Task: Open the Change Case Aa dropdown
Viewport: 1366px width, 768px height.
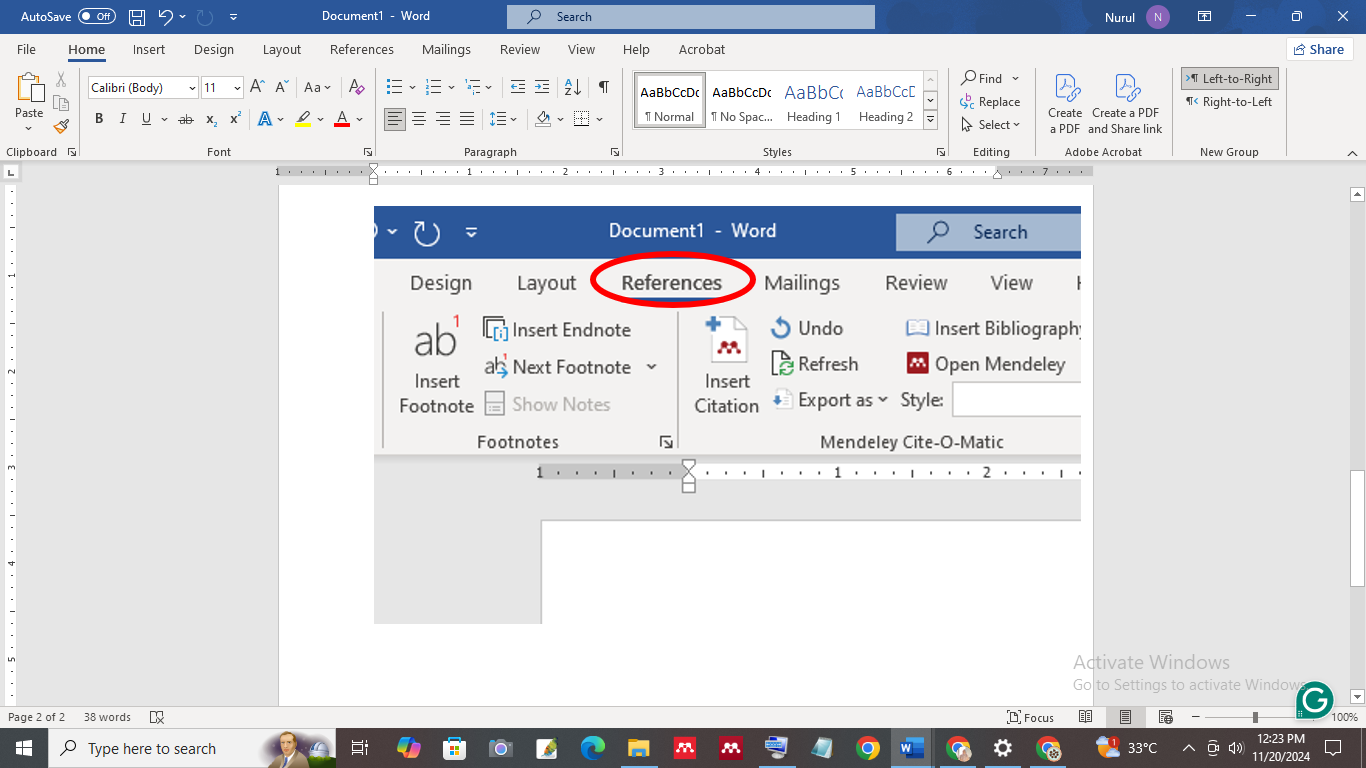Action: [x=318, y=88]
